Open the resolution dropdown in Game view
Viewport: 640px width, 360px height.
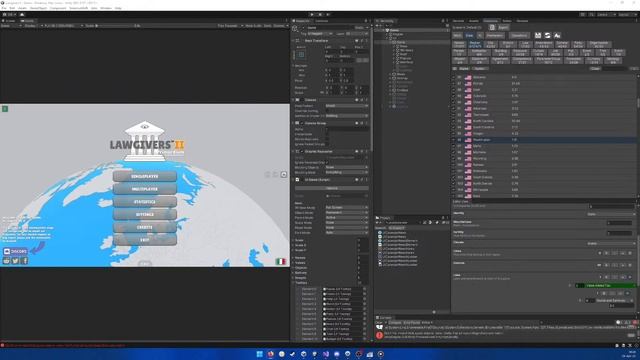[x=63, y=26]
